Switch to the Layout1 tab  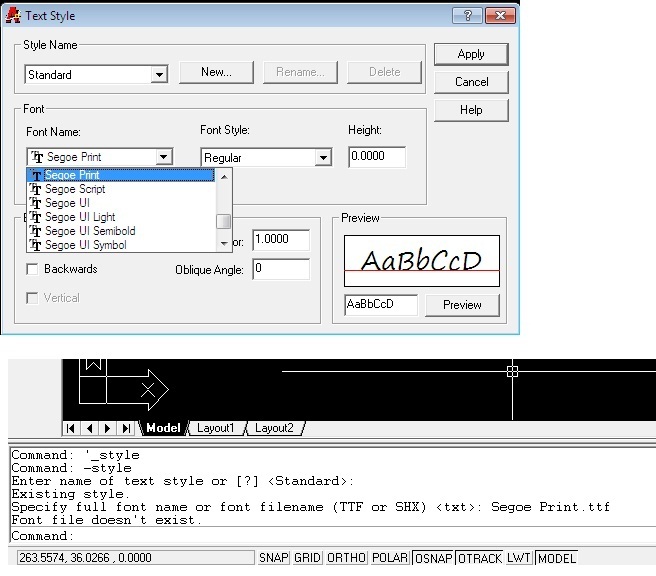coord(215,428)
